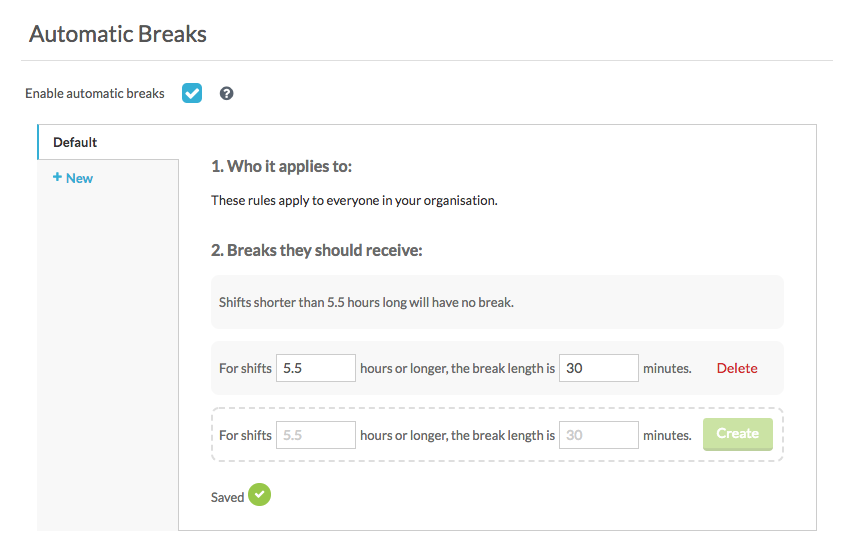Click the 'minutes.' label beside Delete
The width and height of the screenshot is (850, 560).
point(667,368)
